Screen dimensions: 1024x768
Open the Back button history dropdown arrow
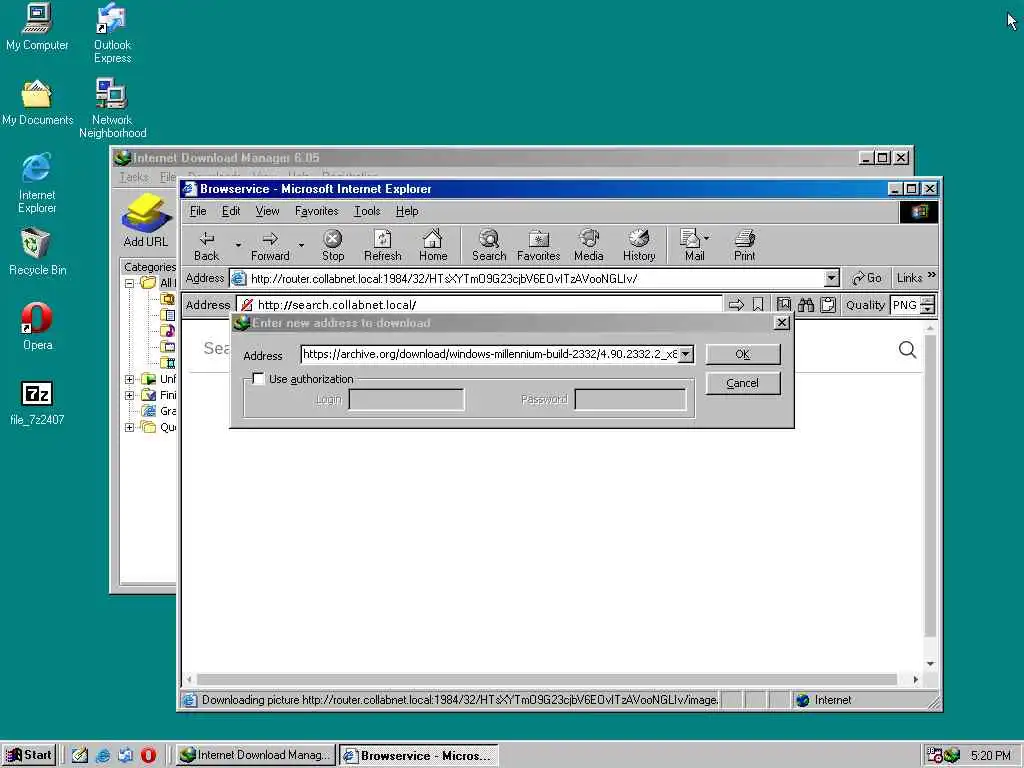coord(238,246)
